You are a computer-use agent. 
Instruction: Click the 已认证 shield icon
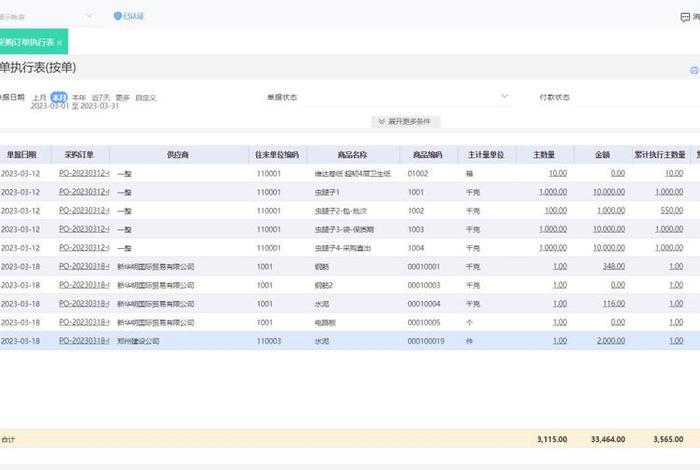(117, 16)
